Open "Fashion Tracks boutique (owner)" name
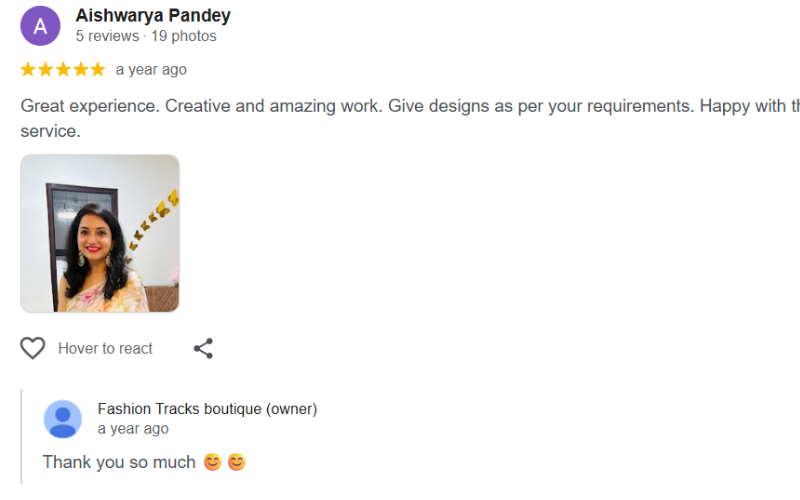Viewport: 800px width, 500px height. (207, 409)
